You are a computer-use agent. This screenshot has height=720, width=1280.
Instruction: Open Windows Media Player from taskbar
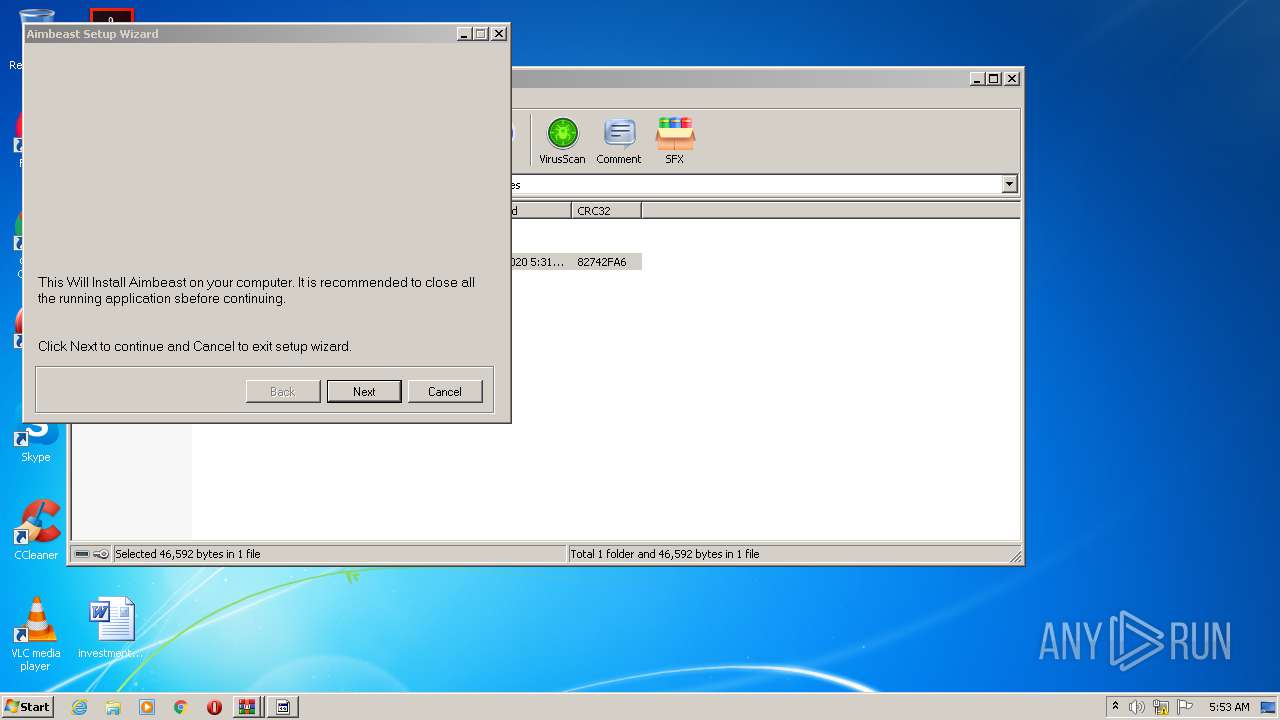coord(147,707)
